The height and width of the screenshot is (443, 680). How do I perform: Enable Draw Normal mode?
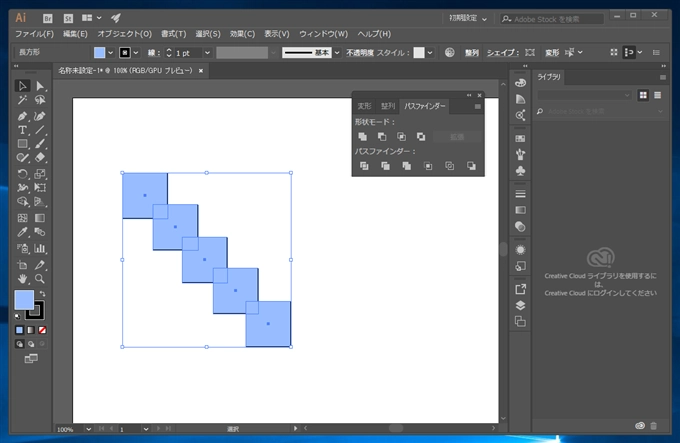click(20, 344)
